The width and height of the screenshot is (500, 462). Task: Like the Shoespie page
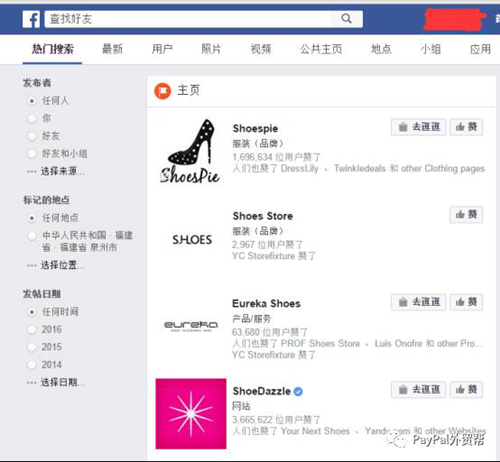466,127
